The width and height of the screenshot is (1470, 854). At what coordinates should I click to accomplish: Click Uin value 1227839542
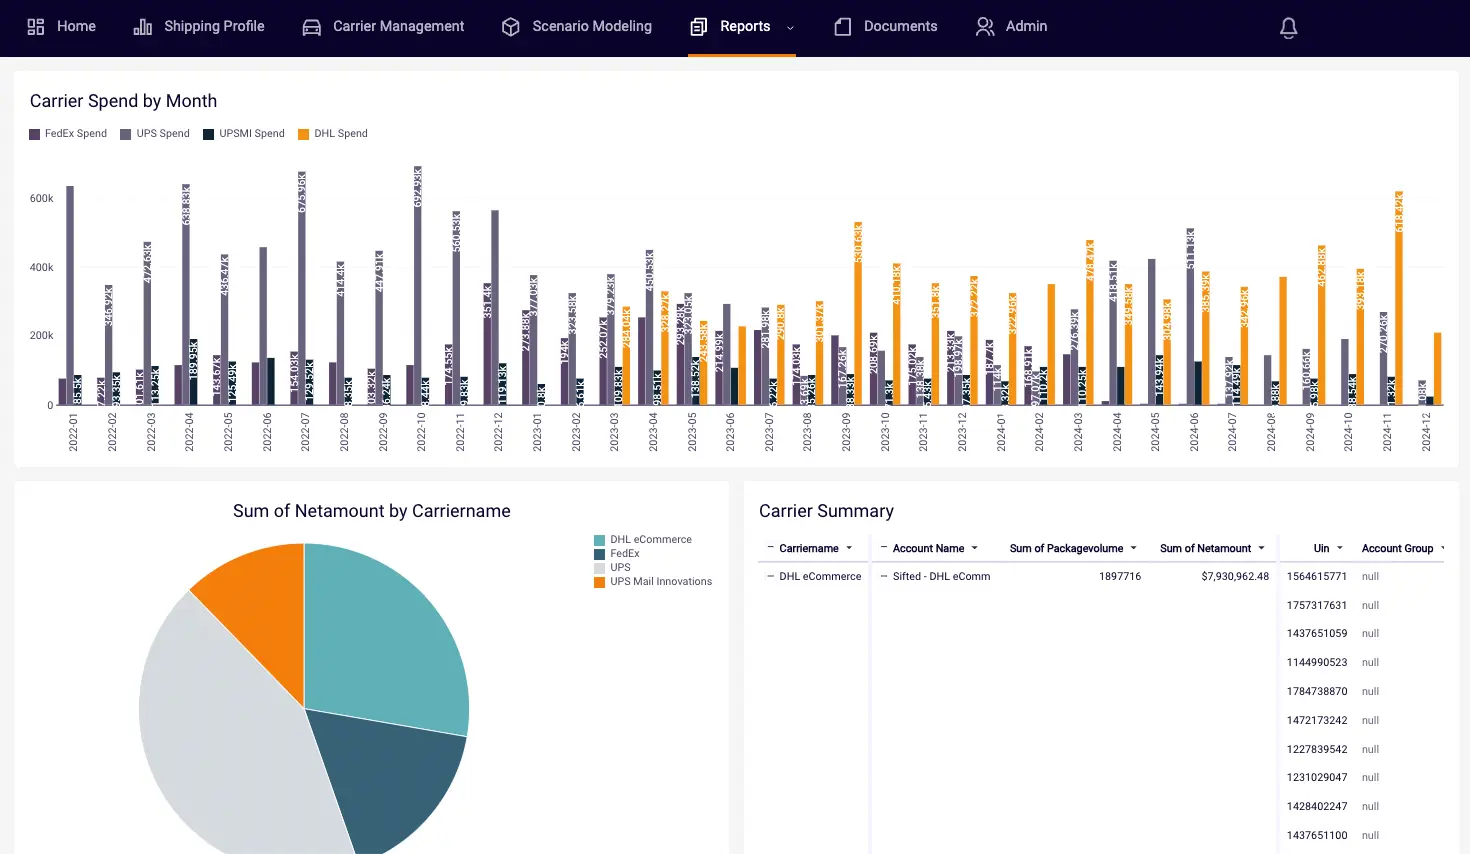click(1316, 749)
